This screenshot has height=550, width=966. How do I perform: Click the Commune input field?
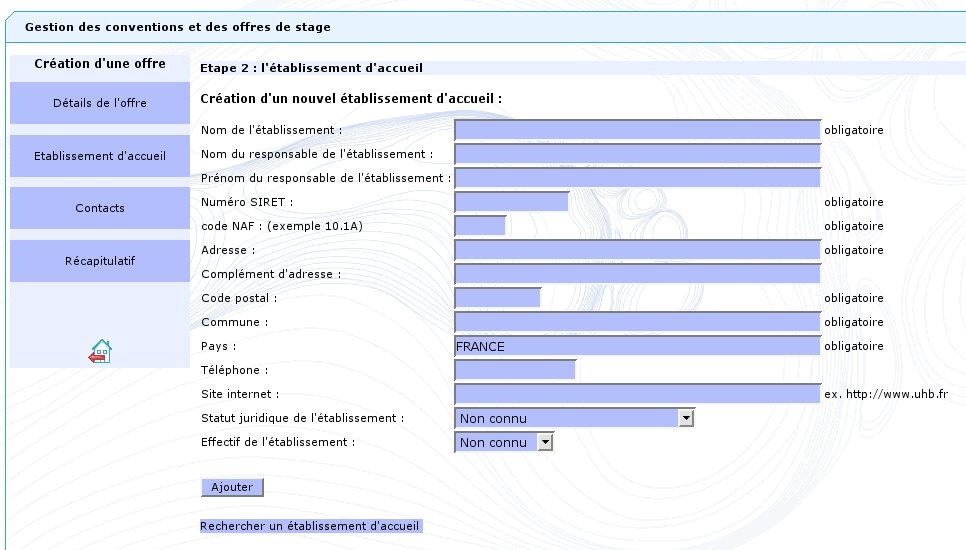pos(637,322)
